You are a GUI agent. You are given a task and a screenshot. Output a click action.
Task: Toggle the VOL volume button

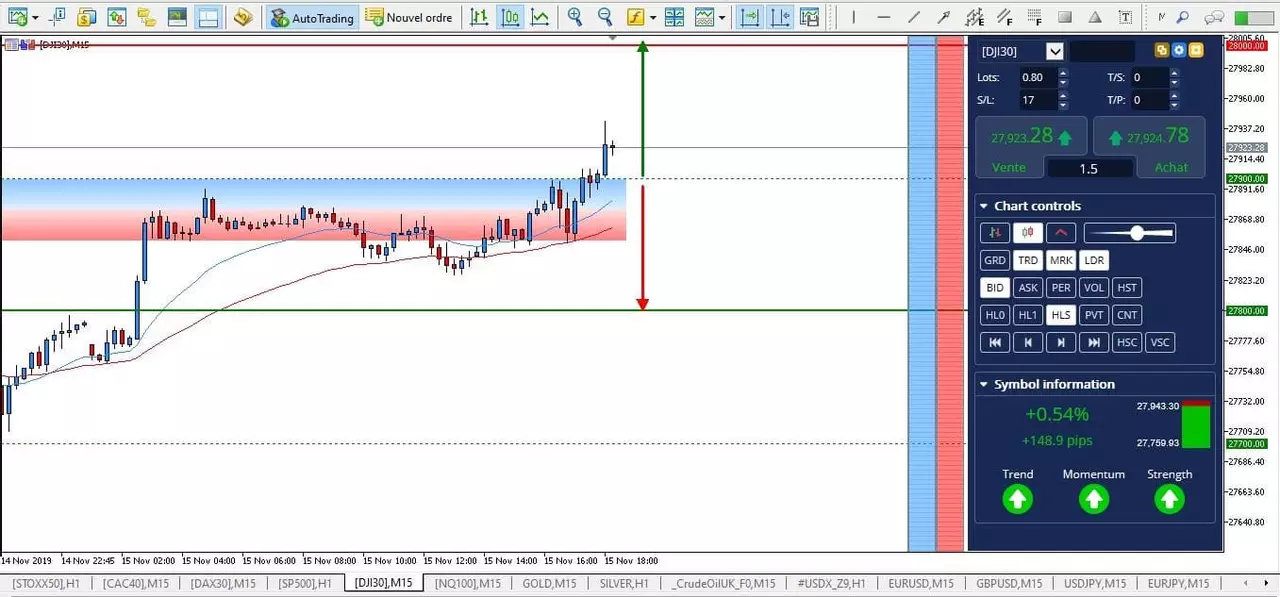click(x=1094, y=288)
